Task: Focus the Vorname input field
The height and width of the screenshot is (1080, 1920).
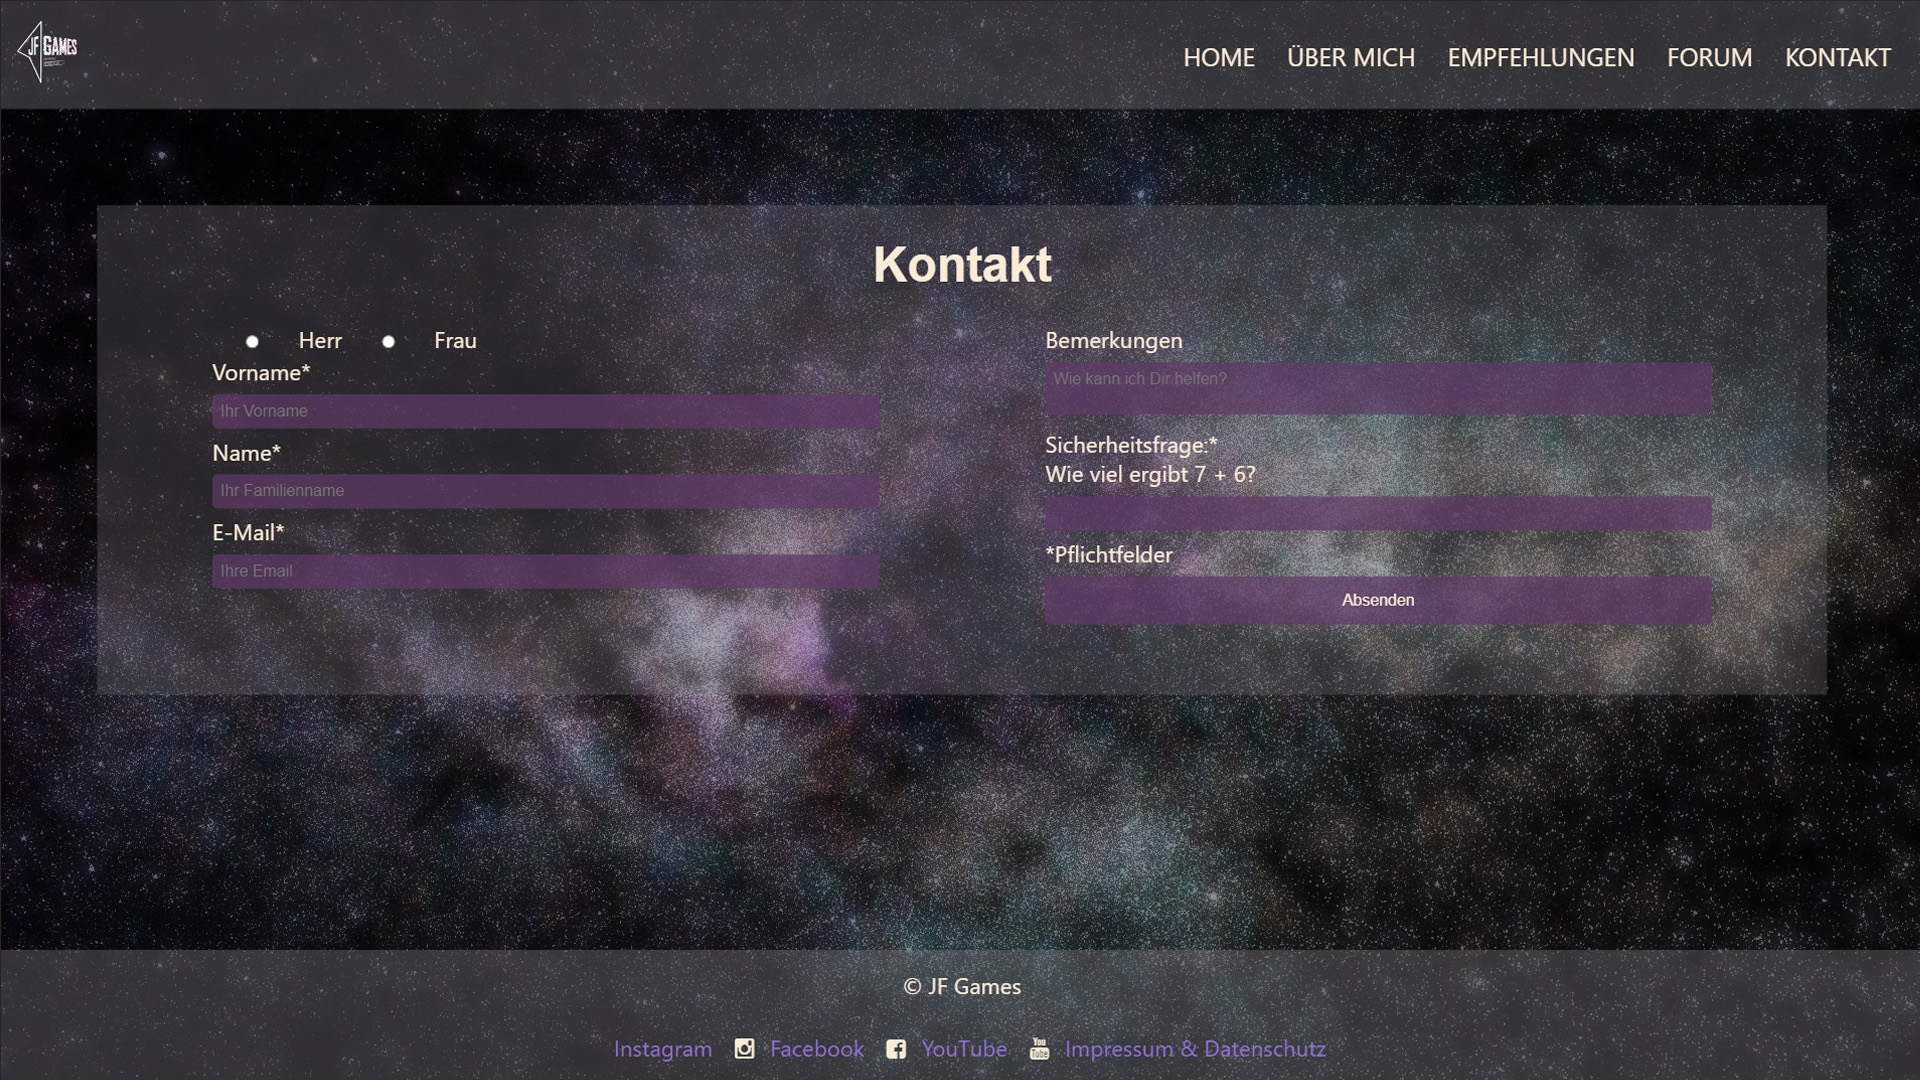Action: click(545, 411)
